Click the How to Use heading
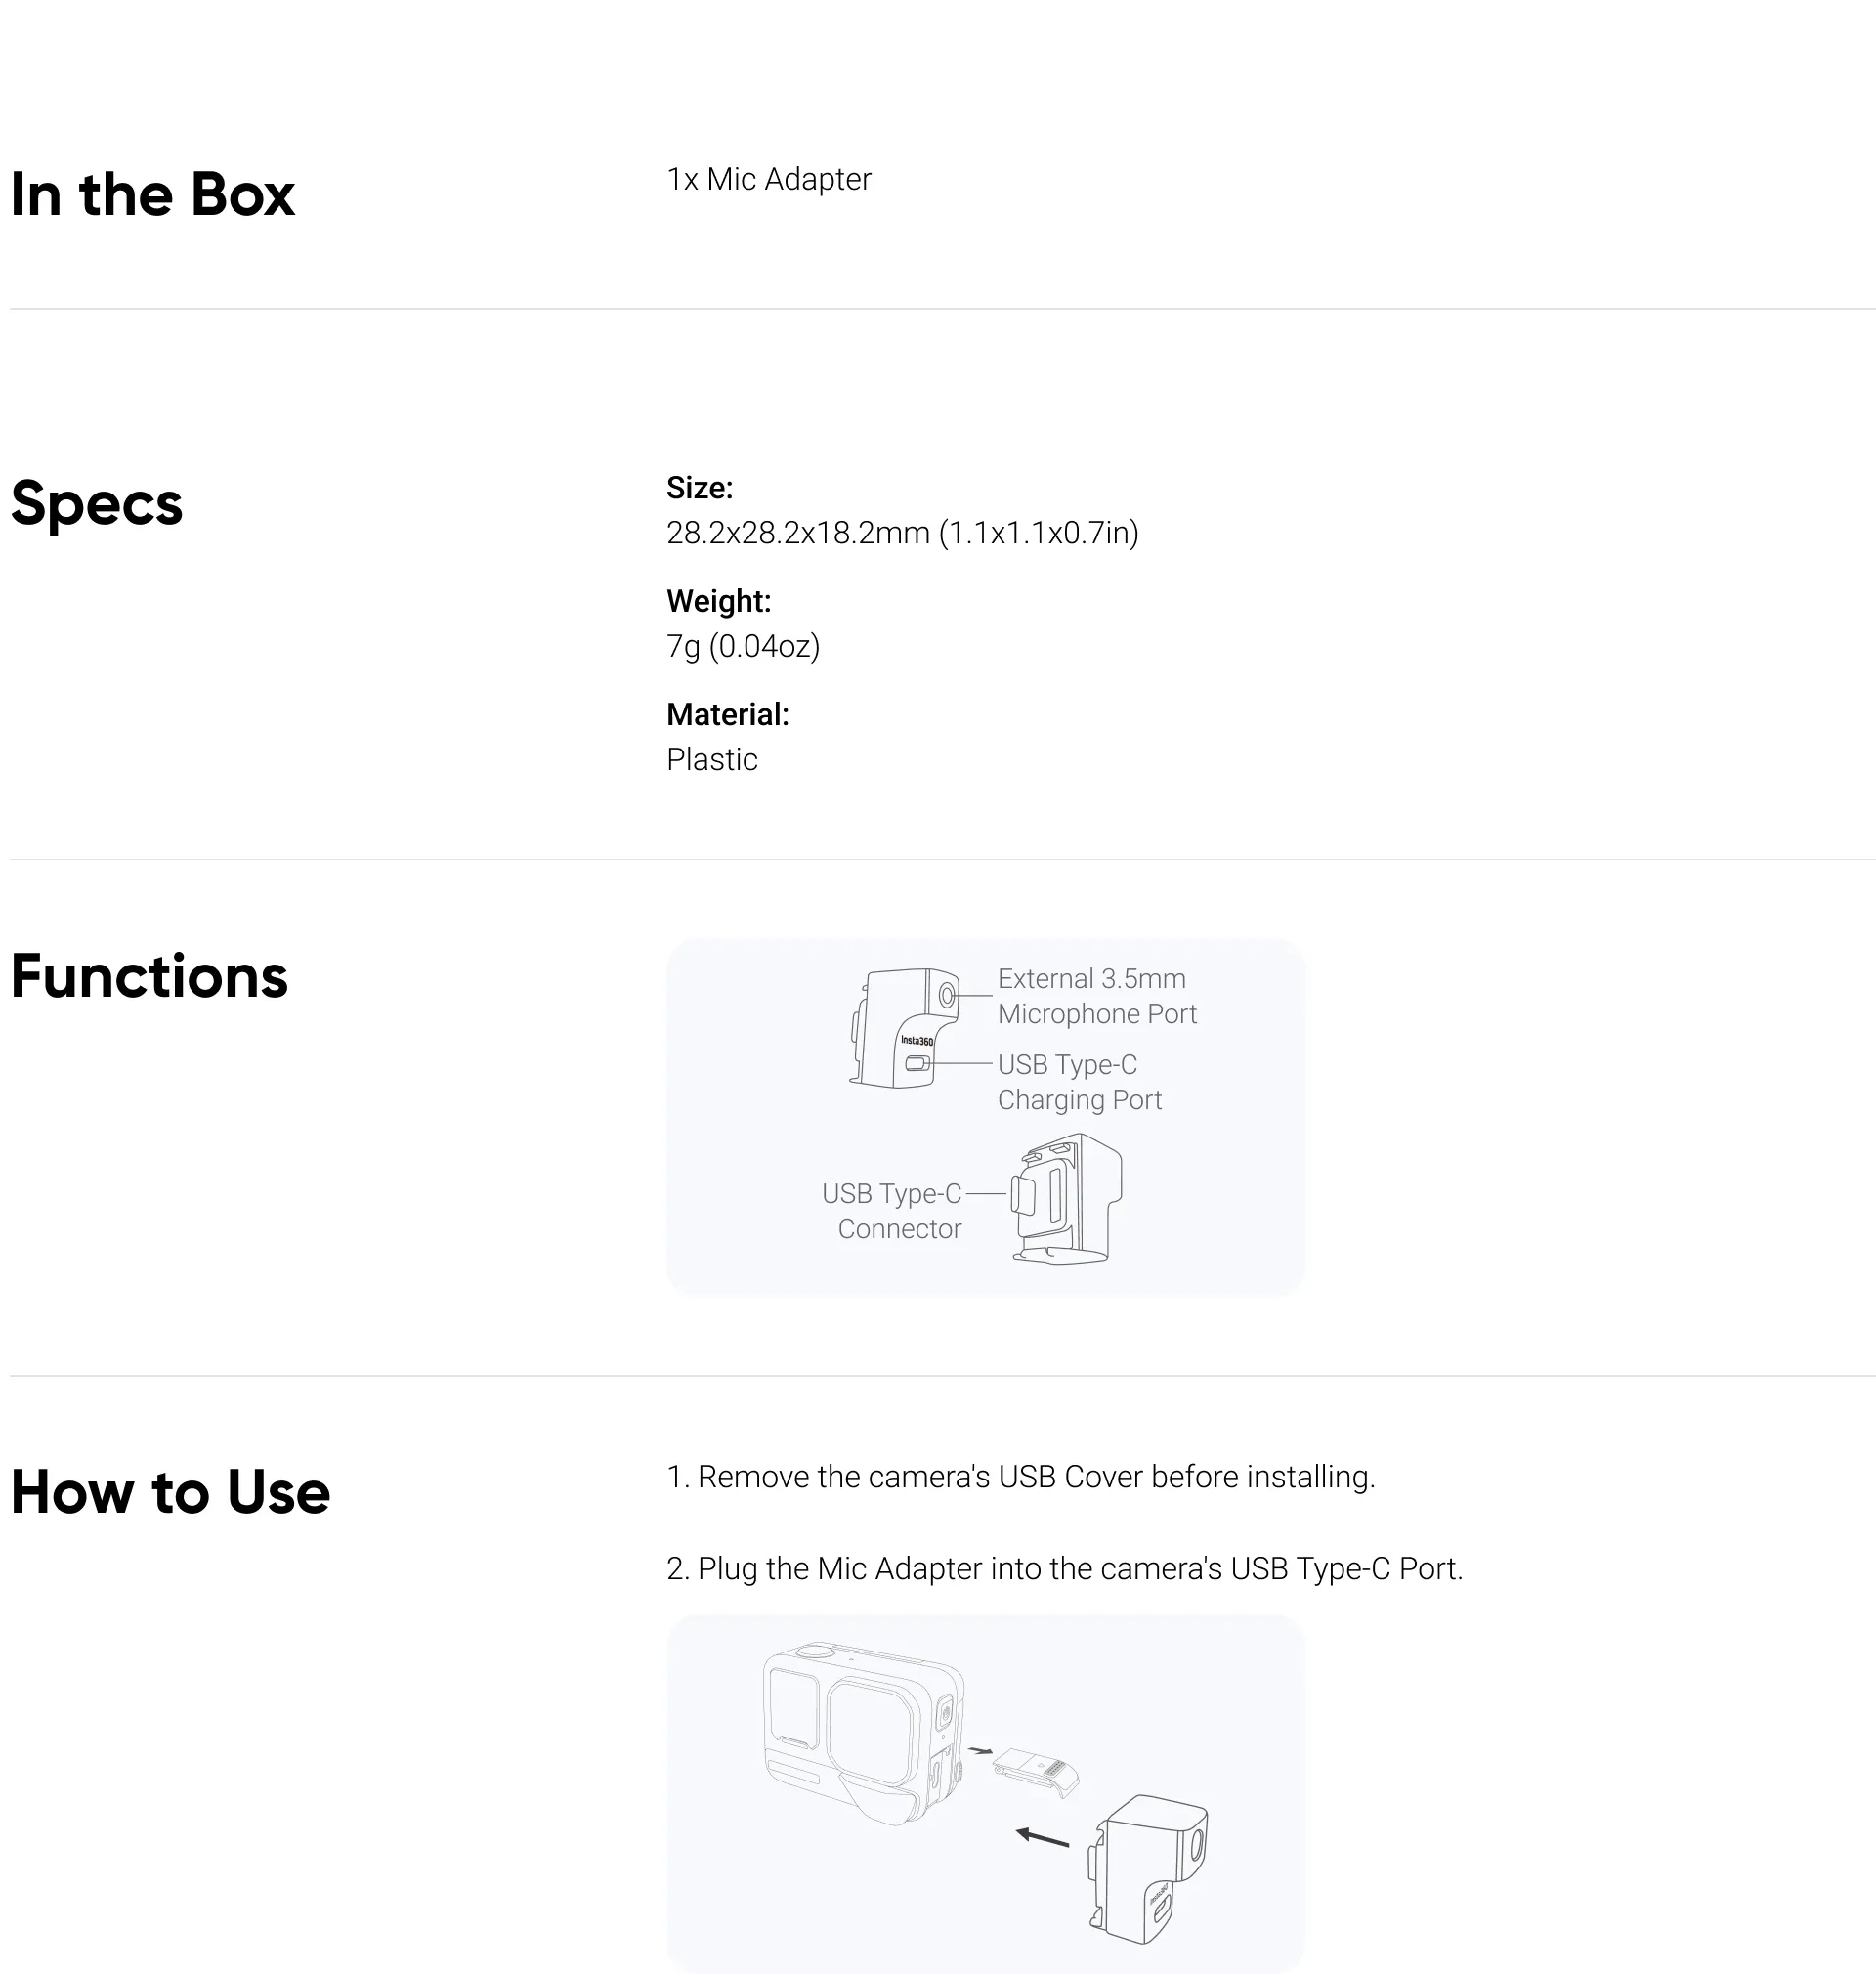 click(x=170, y=1492)
